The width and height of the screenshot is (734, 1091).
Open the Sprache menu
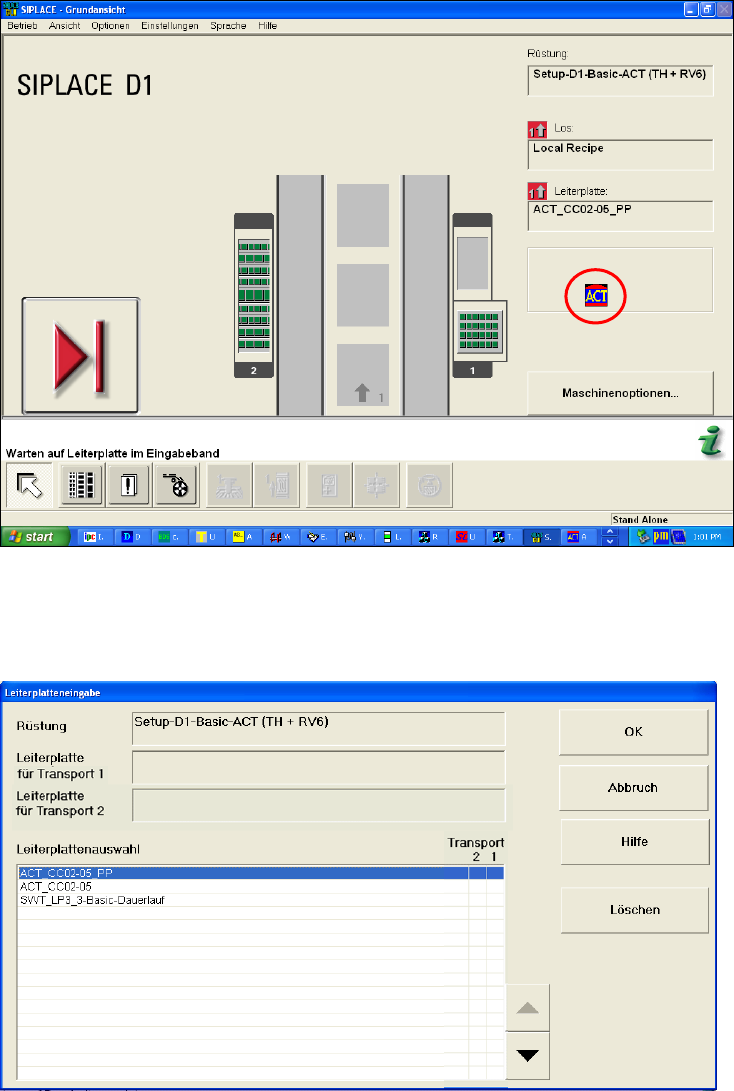[x=228, y=26]
